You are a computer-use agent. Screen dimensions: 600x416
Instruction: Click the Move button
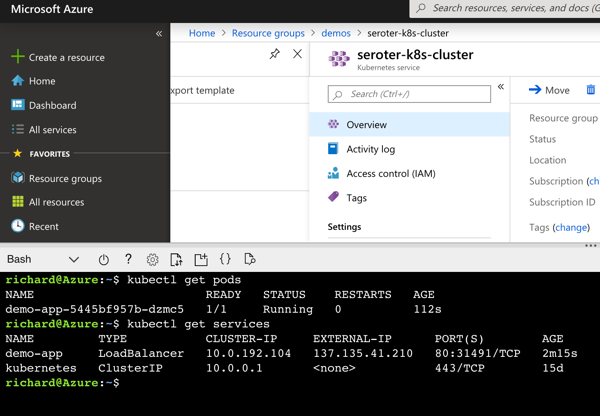pos(549,90)
